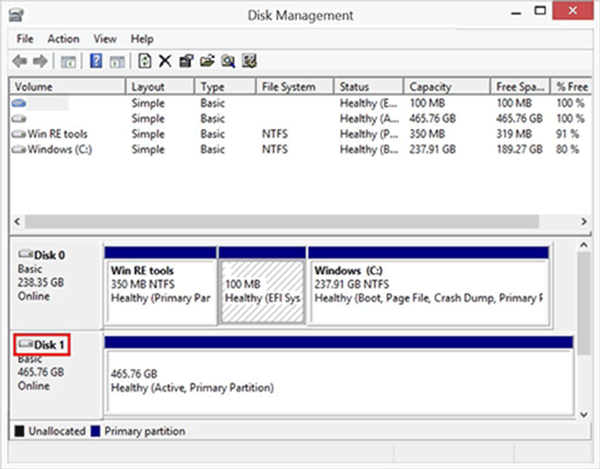Click the 'Primary partition' legend text
The image size is (600, 469).
(x=145, y=431)
